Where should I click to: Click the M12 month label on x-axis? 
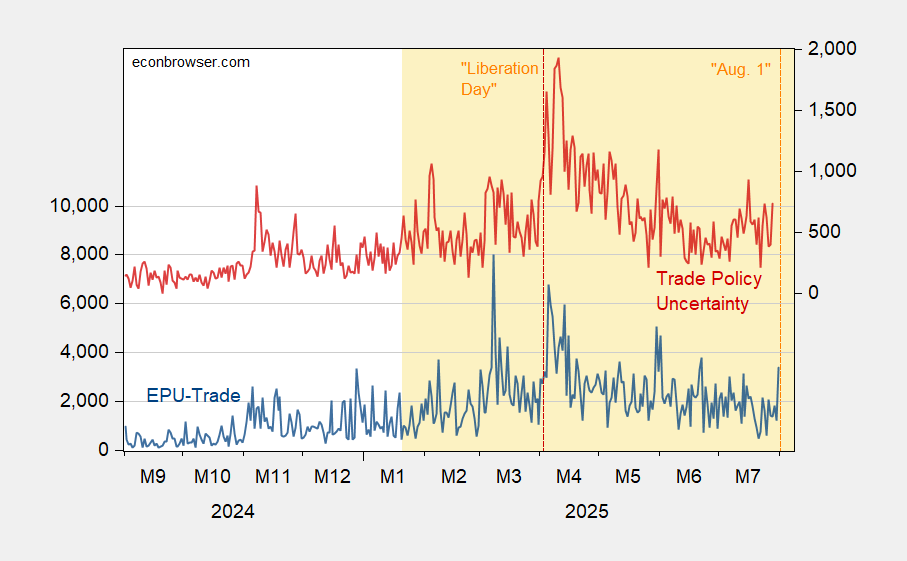(332, 477)
